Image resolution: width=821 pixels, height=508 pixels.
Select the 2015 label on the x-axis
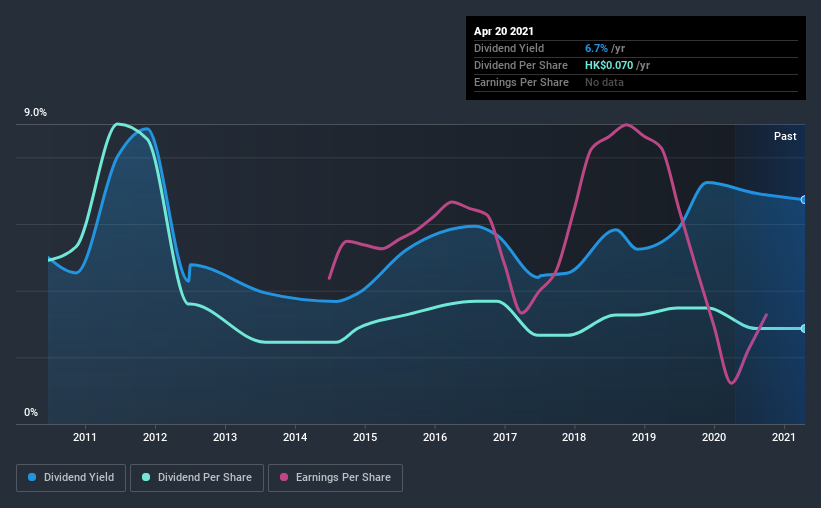[365, 437]
